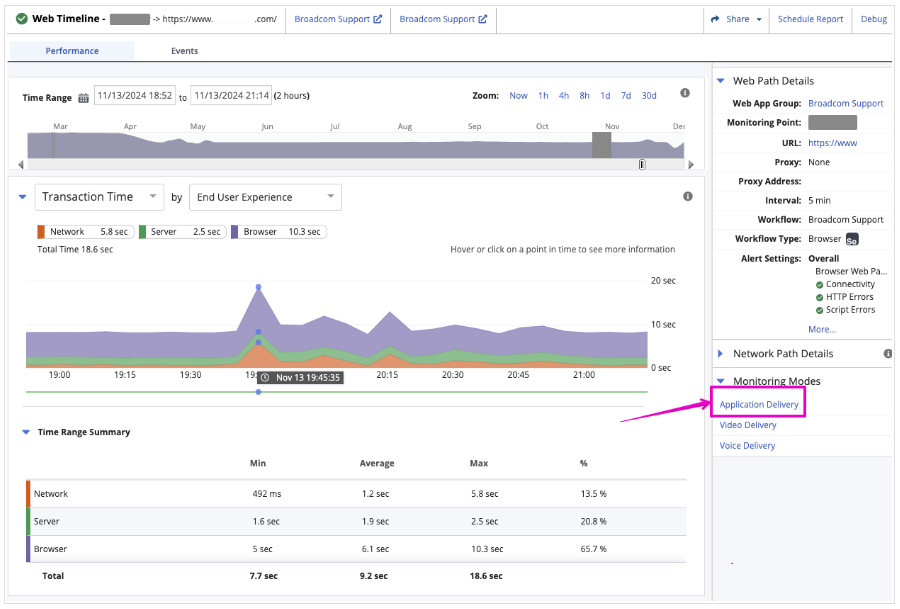The image size is (900, 609).
Task: Click the right scroll arrow on overview timeline
Action: [x=689, y=164]
